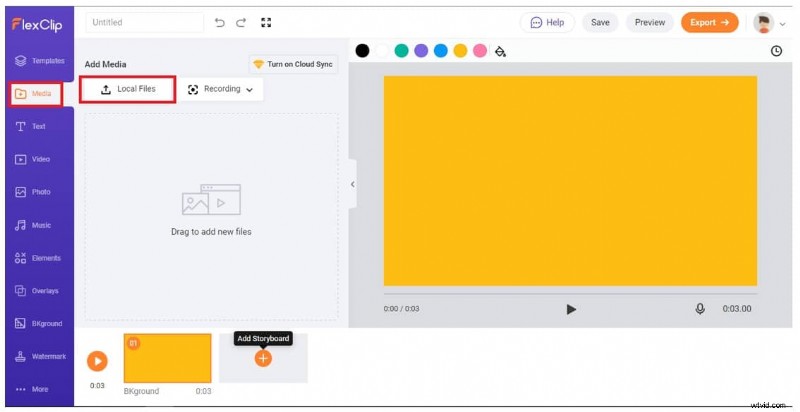The height and width of the screenshot is (412, 800).
Task: Click the Untitled project name field
Action: coord(144,22)
